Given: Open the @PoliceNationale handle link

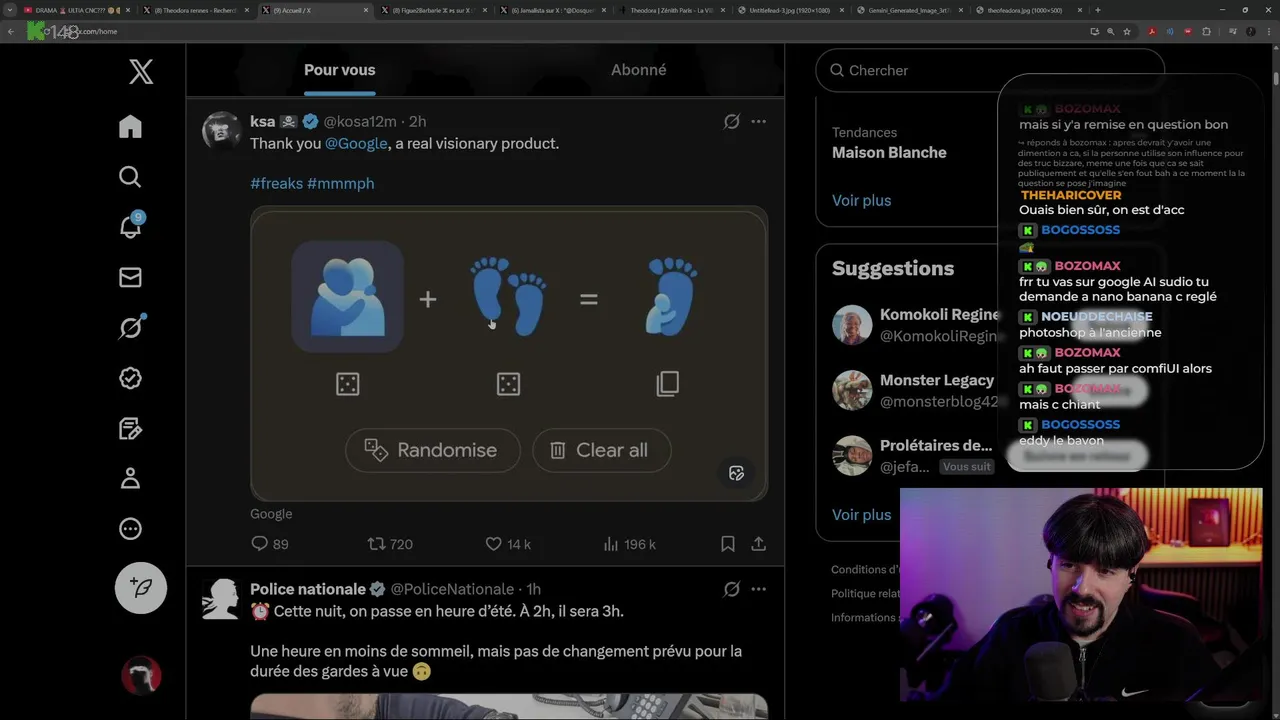Looking at the screenshot, I should coord(452,589).
